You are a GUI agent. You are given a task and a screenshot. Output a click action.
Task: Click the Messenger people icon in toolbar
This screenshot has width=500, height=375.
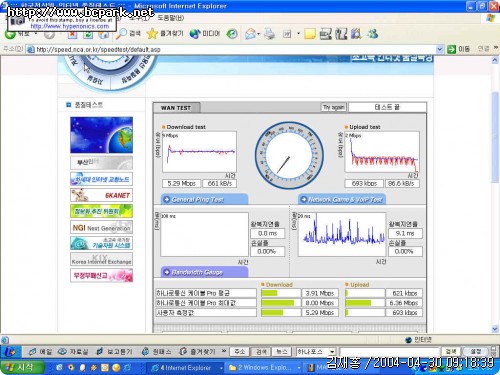click(372, 34)
